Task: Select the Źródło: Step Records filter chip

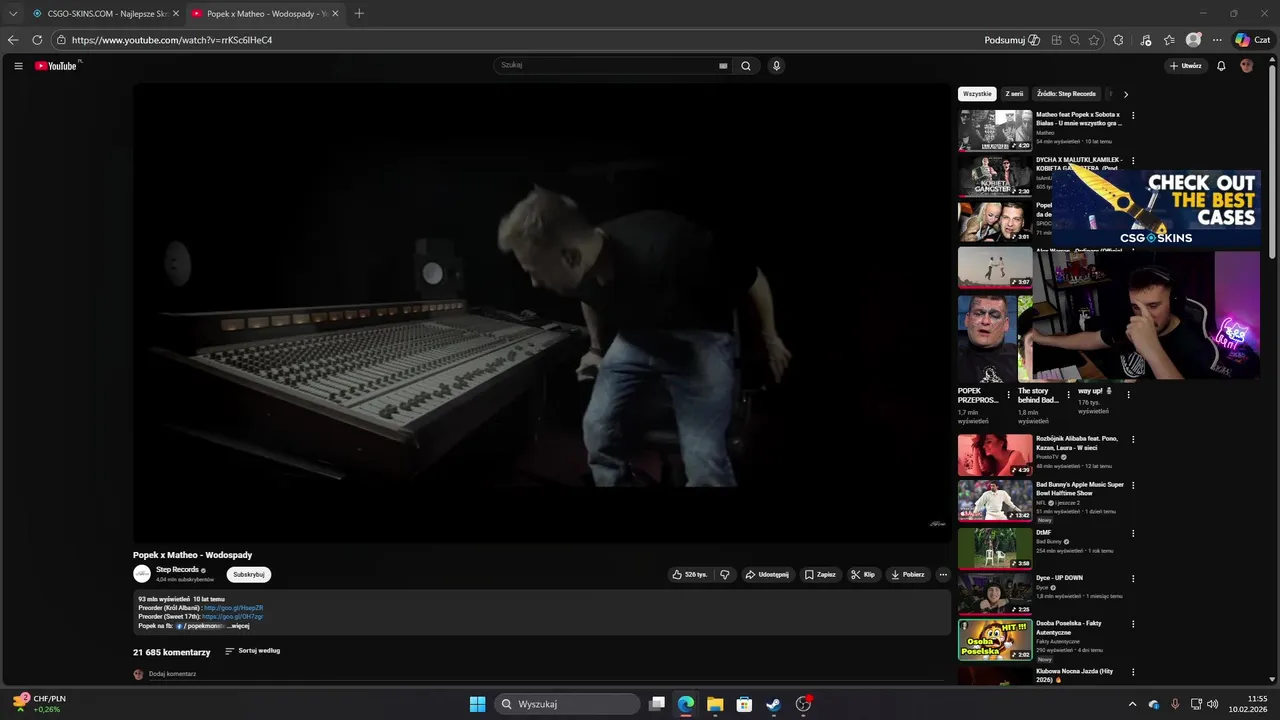Action: pyautogui.click(x=1066, y=94)
